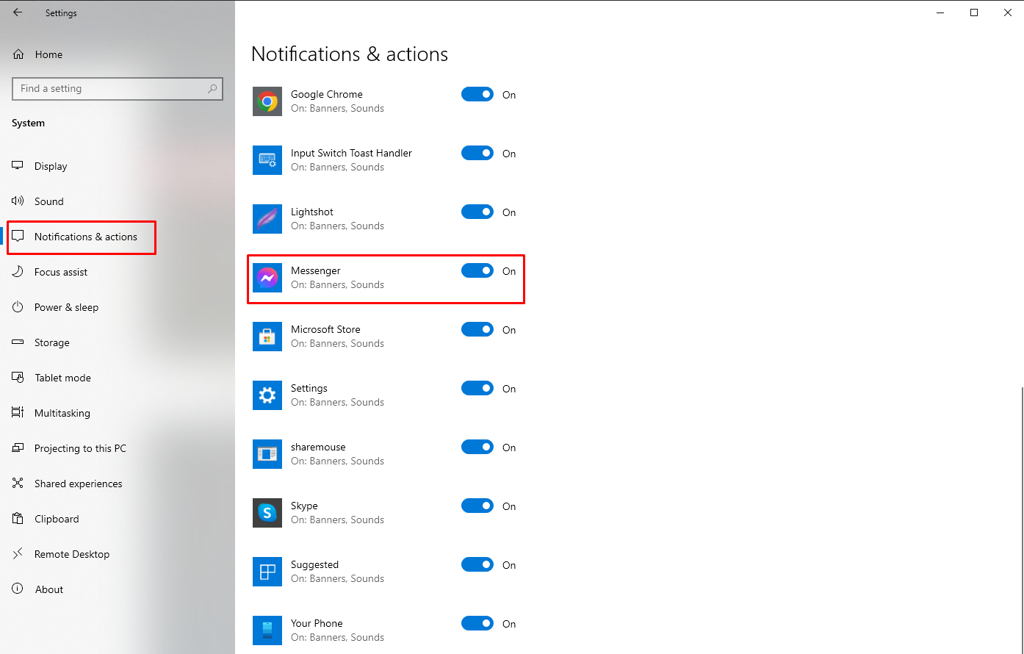Turn off Messenger notifications toggle

coord(477,270)
